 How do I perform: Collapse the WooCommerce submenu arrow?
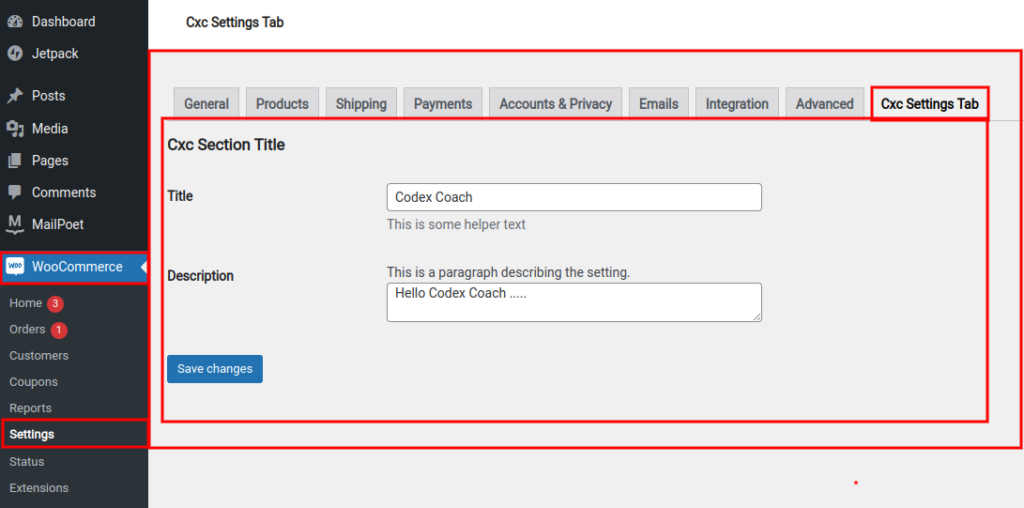tap(144, 267)
